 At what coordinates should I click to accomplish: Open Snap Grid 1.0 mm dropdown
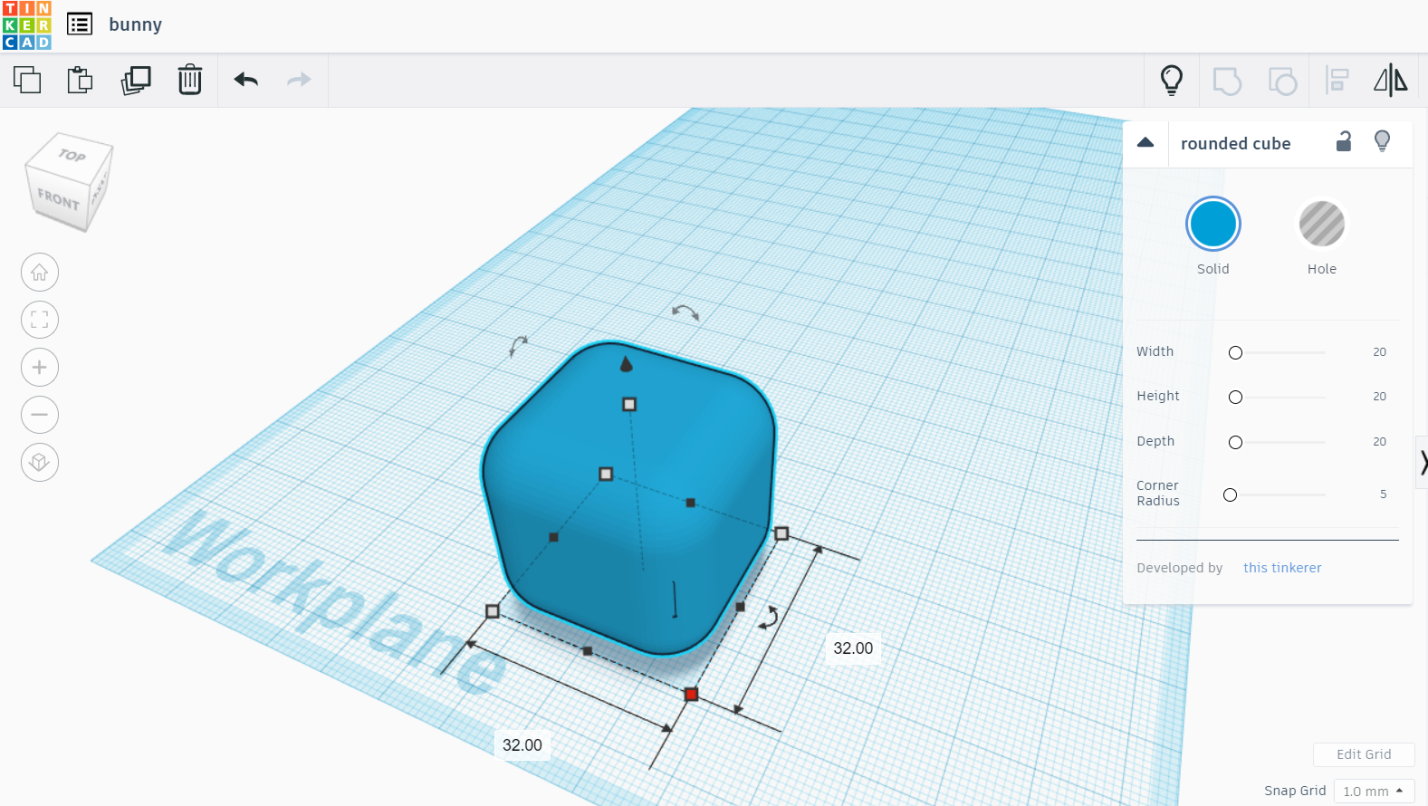tap(1372, 791)
